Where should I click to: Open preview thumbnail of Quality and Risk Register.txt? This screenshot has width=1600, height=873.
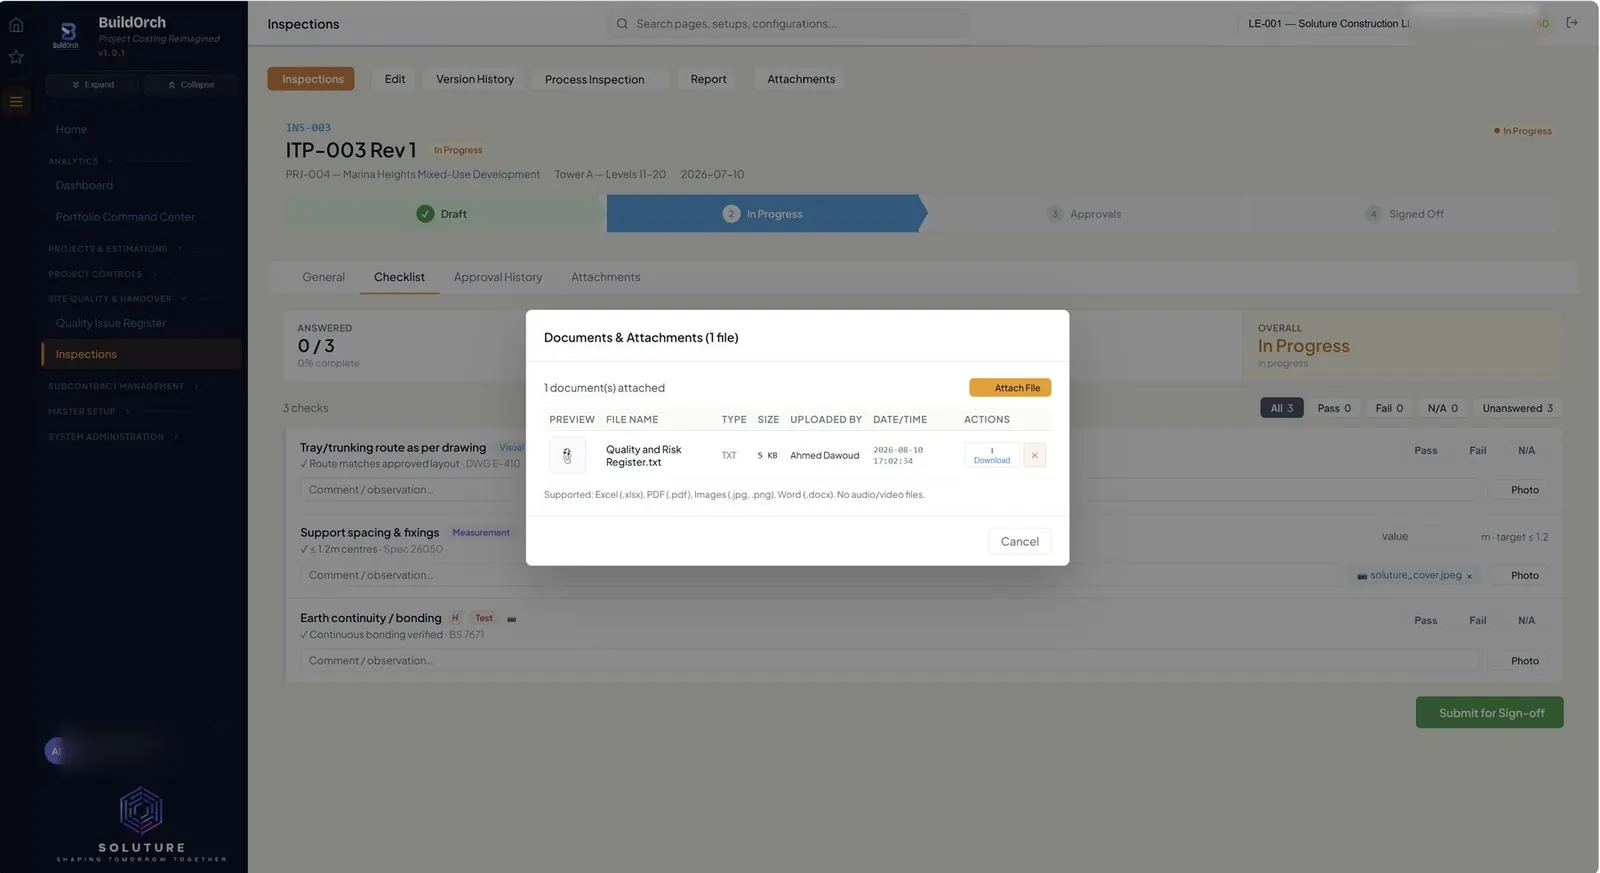(x=567, y=455)
